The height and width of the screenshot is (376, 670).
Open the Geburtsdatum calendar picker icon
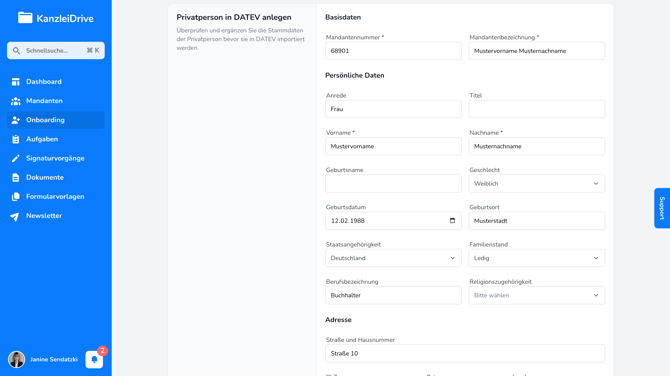453,220
